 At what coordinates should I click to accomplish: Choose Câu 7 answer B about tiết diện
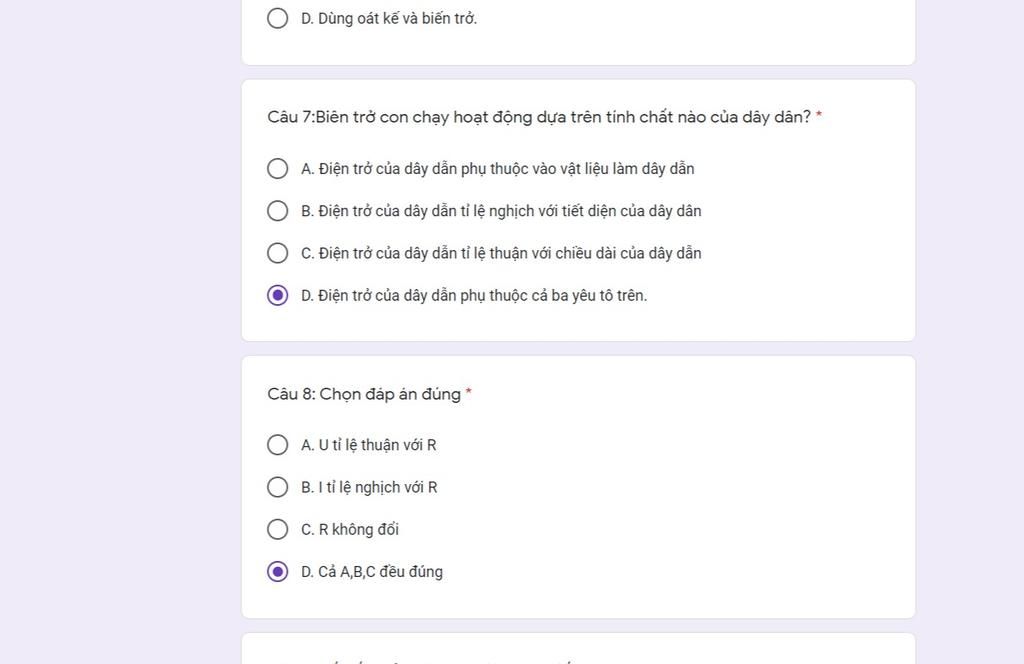coord(278,211)
